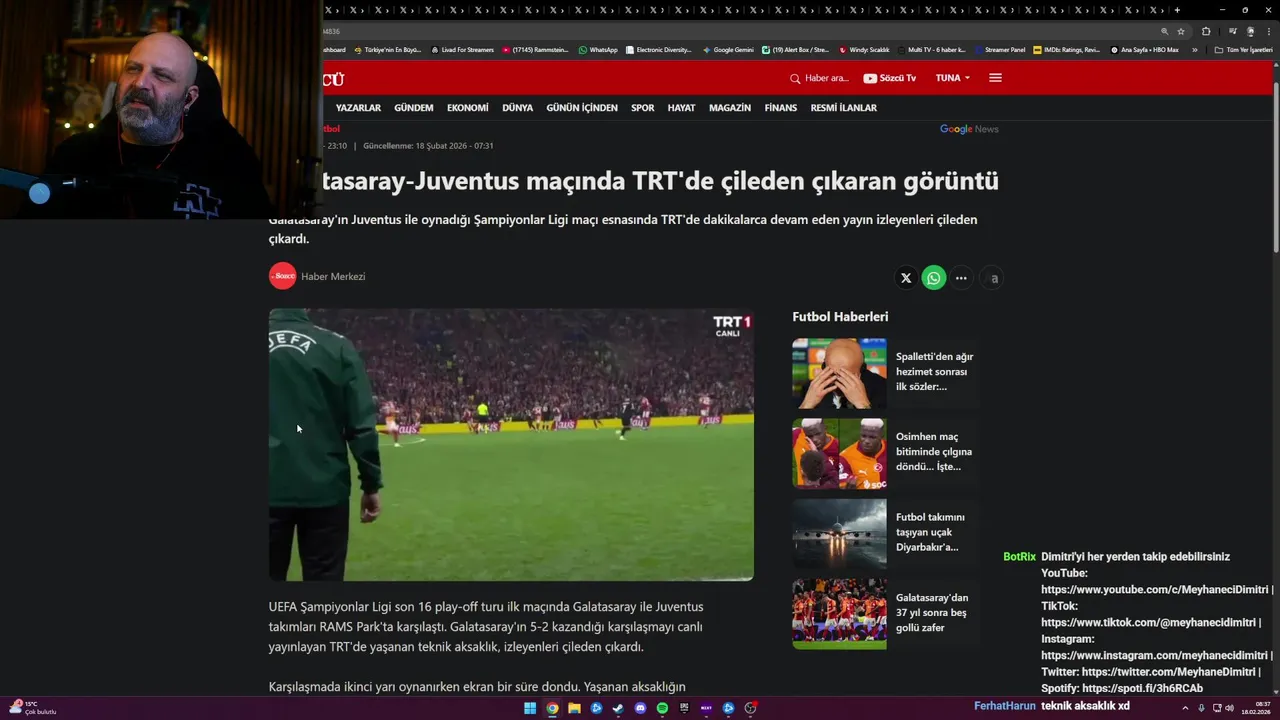Click Haber Merkezi author link
1280x720 pixels.
pos(333,277)
